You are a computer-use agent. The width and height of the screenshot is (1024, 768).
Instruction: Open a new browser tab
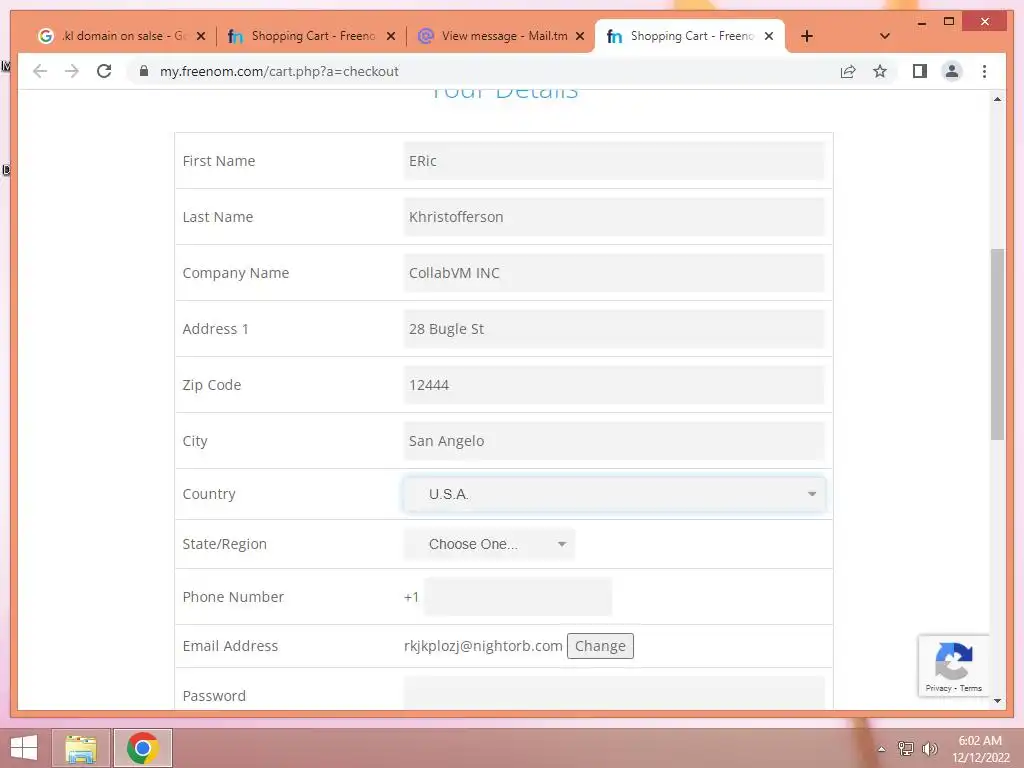(x=807, y=36)
